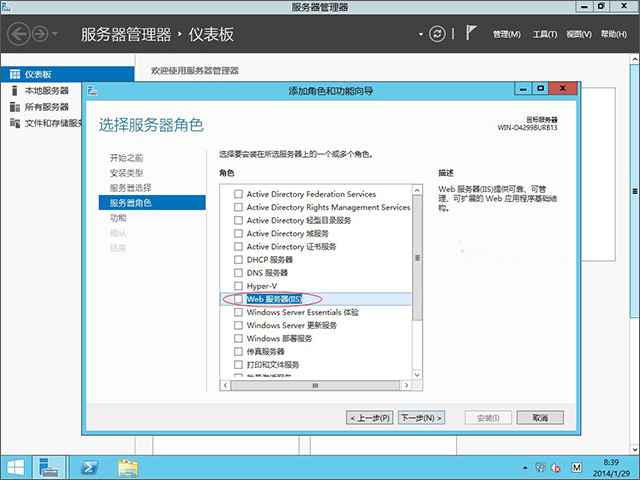Select 仪表板 in the sidebar
The image size is (640, 480).
[x=67, y=74]
